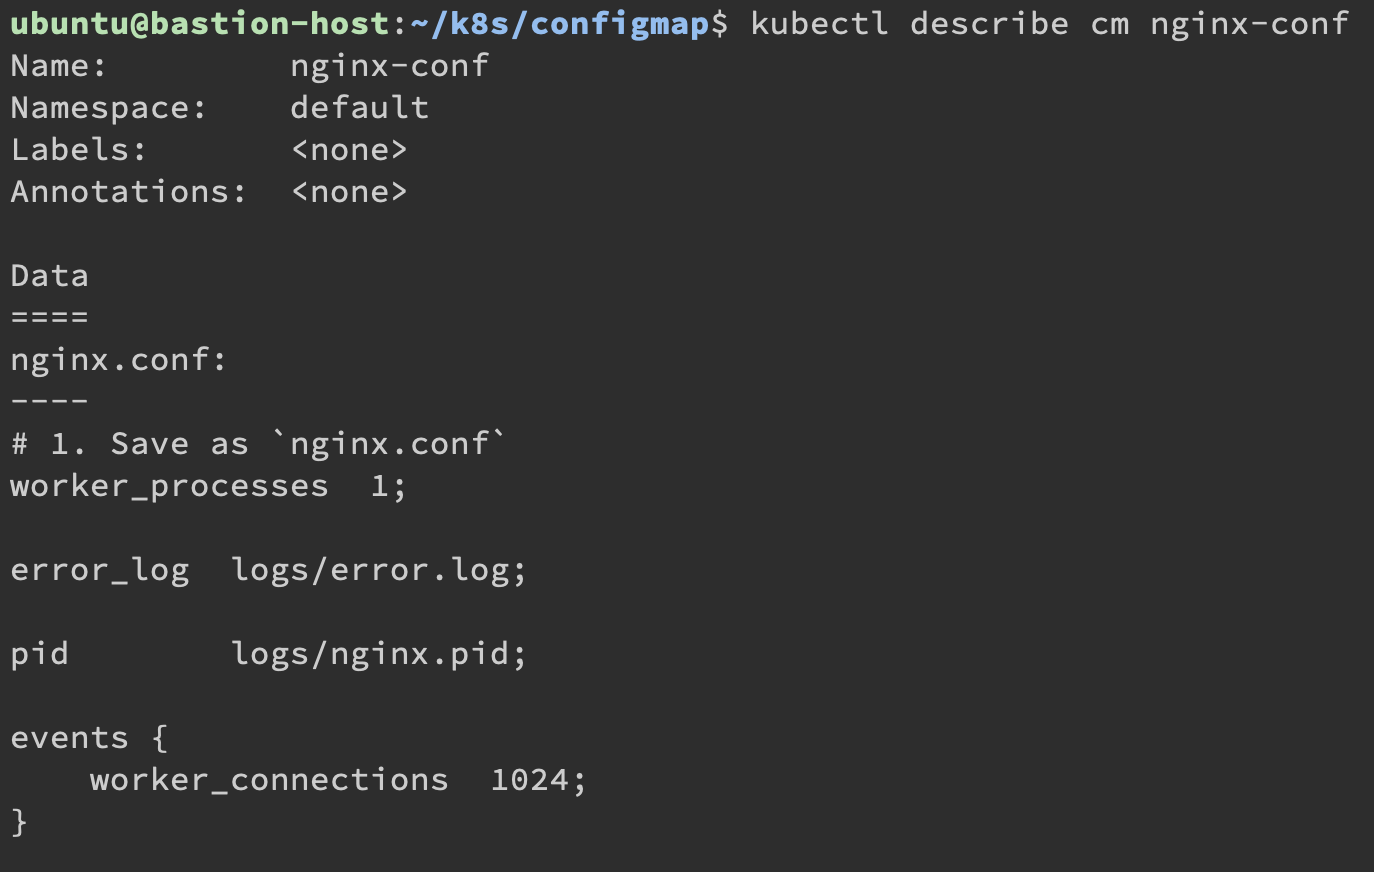
Task: Click the '1024;' connections value
Action: point(538,780)
